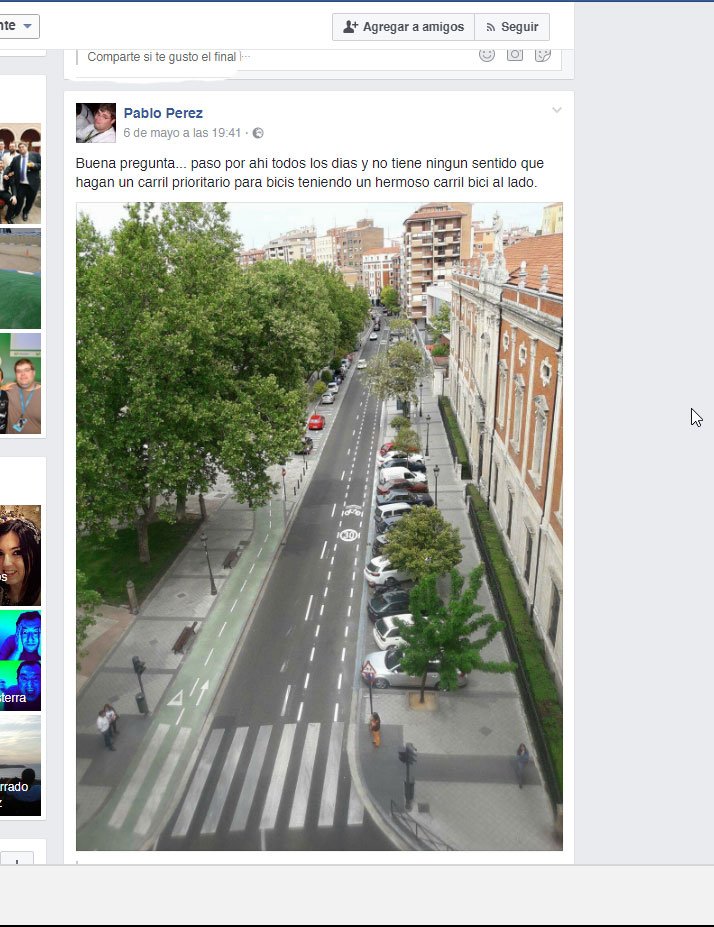The height and width of the screenshot is (927, 714).
Task: Open Pablo Perez's profile picture
Action: click(96, 123)
